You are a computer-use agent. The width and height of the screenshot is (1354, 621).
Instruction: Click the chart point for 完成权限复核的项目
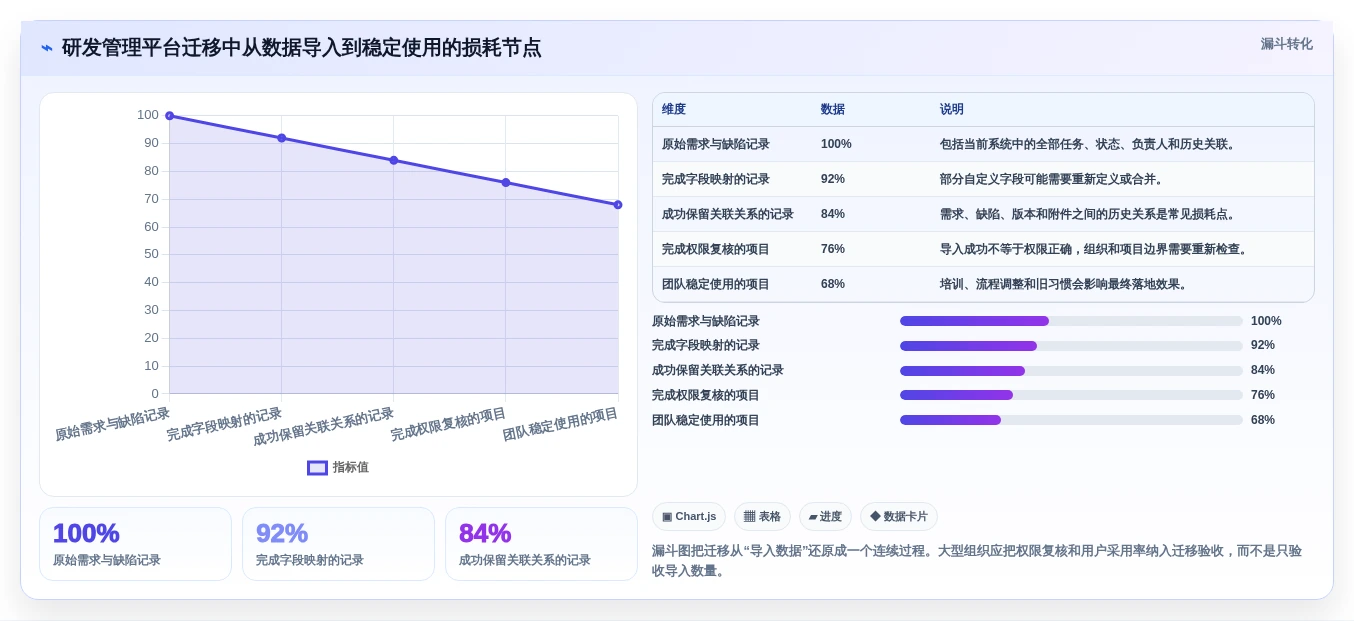pyautogui.click(x=506, y=182)
